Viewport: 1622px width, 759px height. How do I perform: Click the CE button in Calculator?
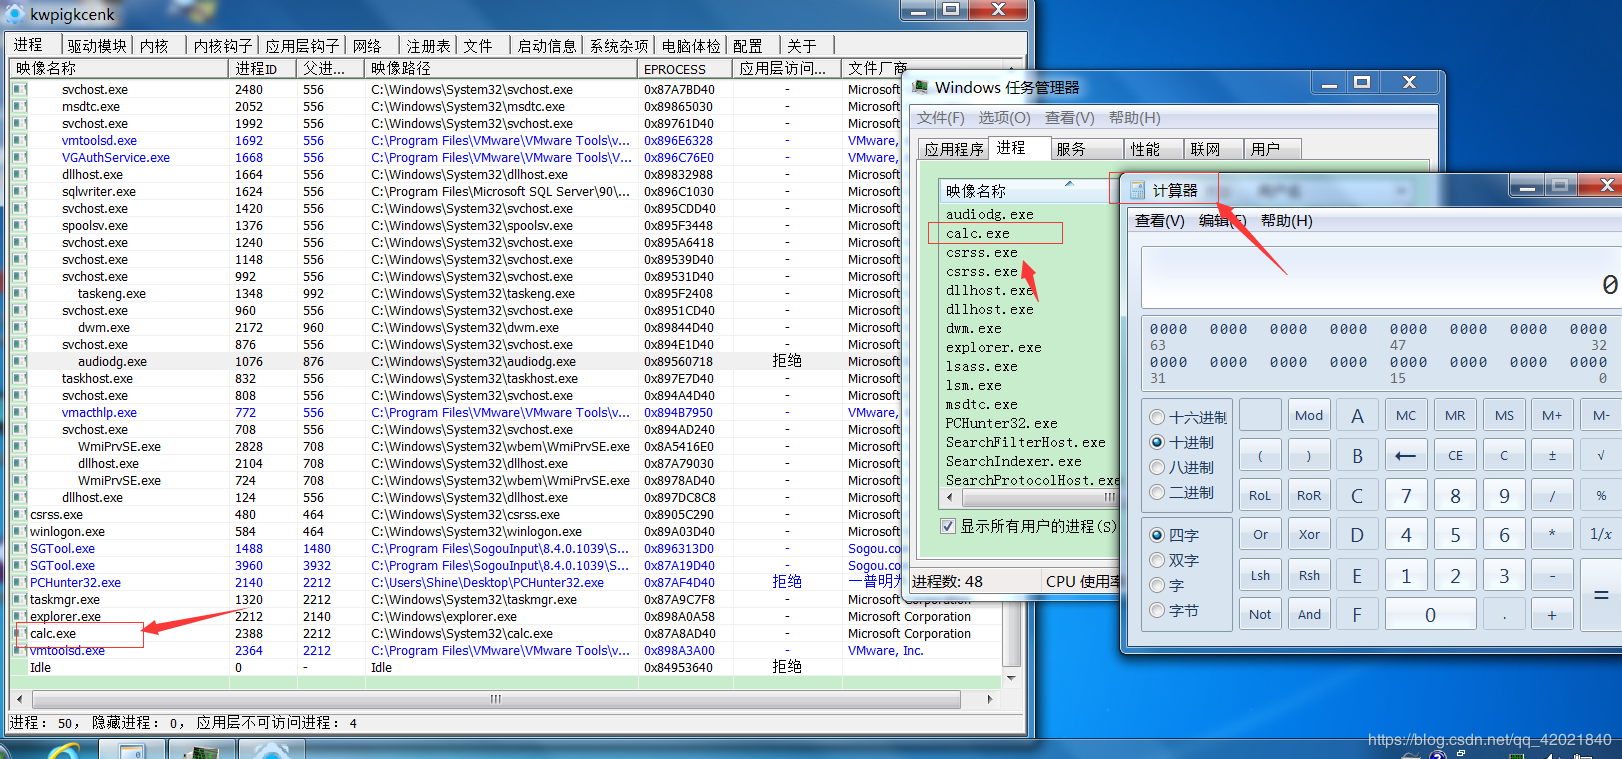(x=1455, y=455)
